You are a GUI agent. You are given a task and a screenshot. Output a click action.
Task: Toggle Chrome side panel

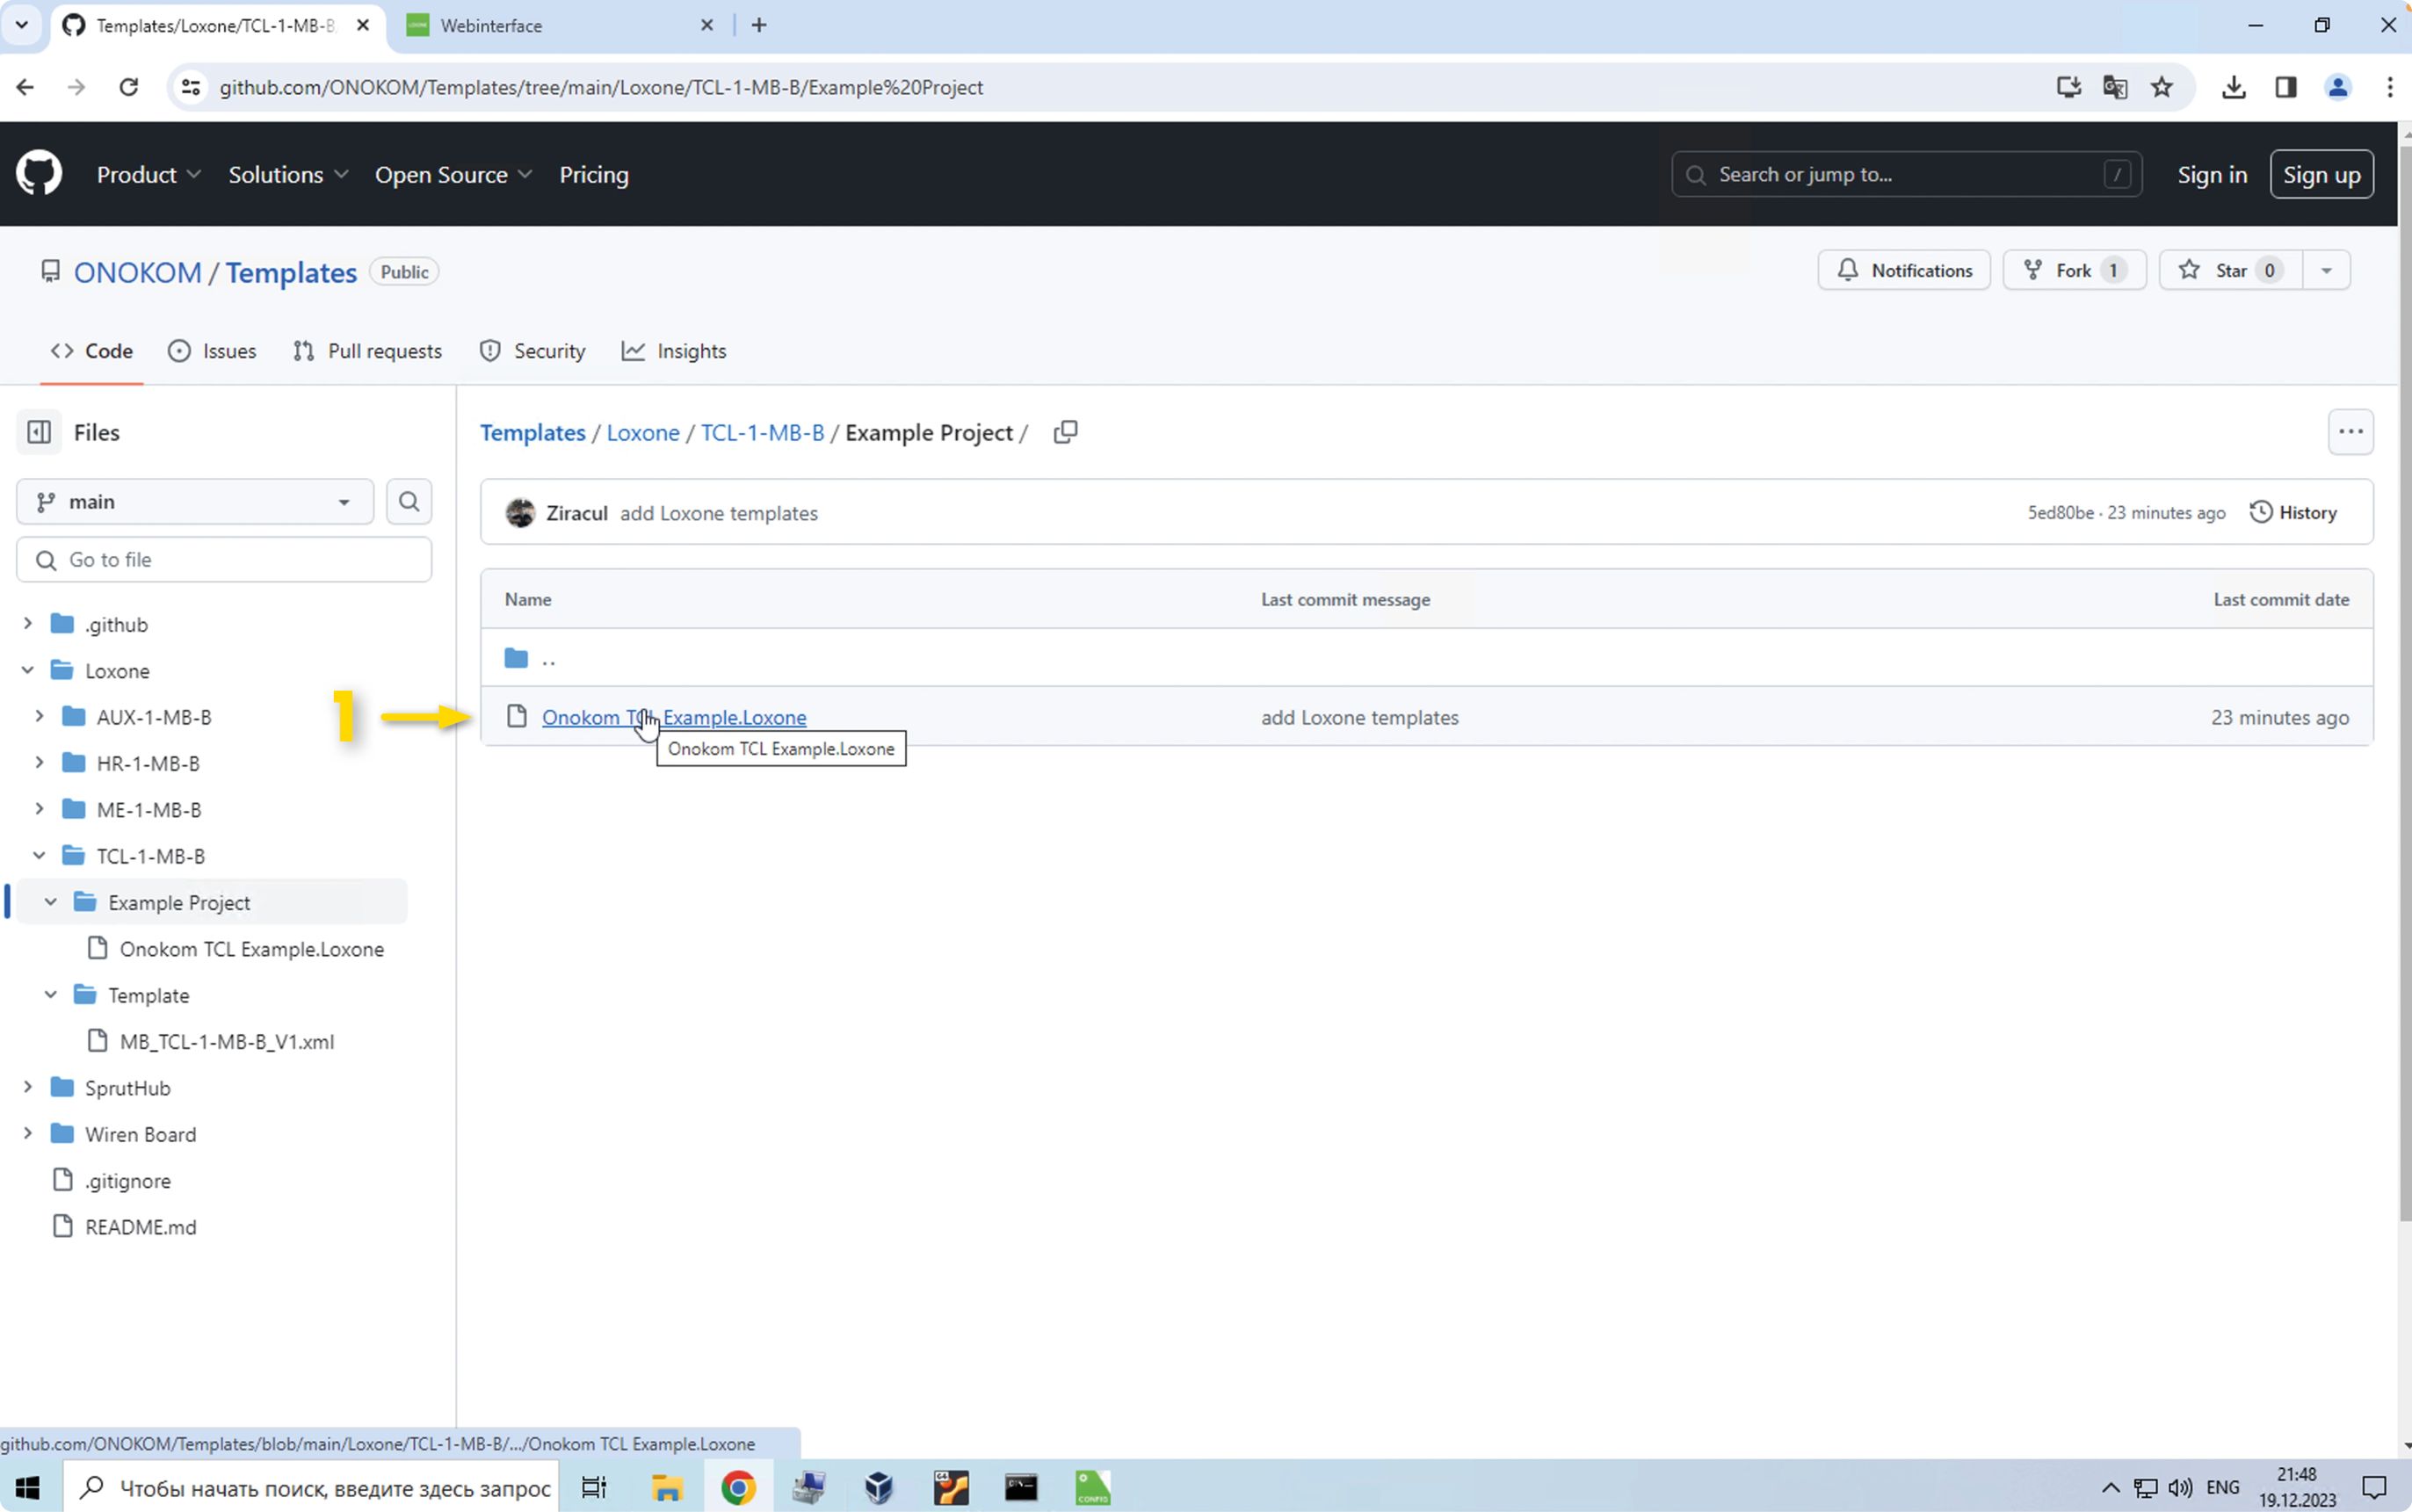point(2285,88)
